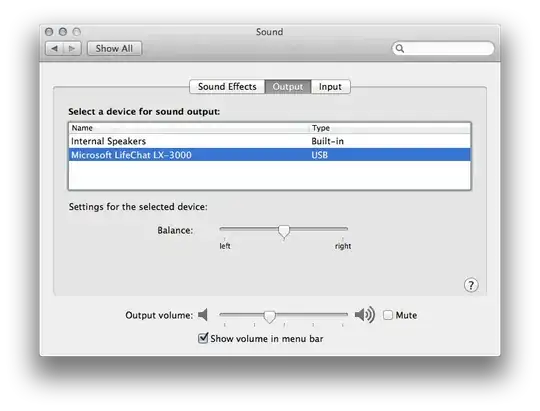The image size is (540, 411).
Task: Click the low volume speaker icon
Action: (x=203, y=315)
